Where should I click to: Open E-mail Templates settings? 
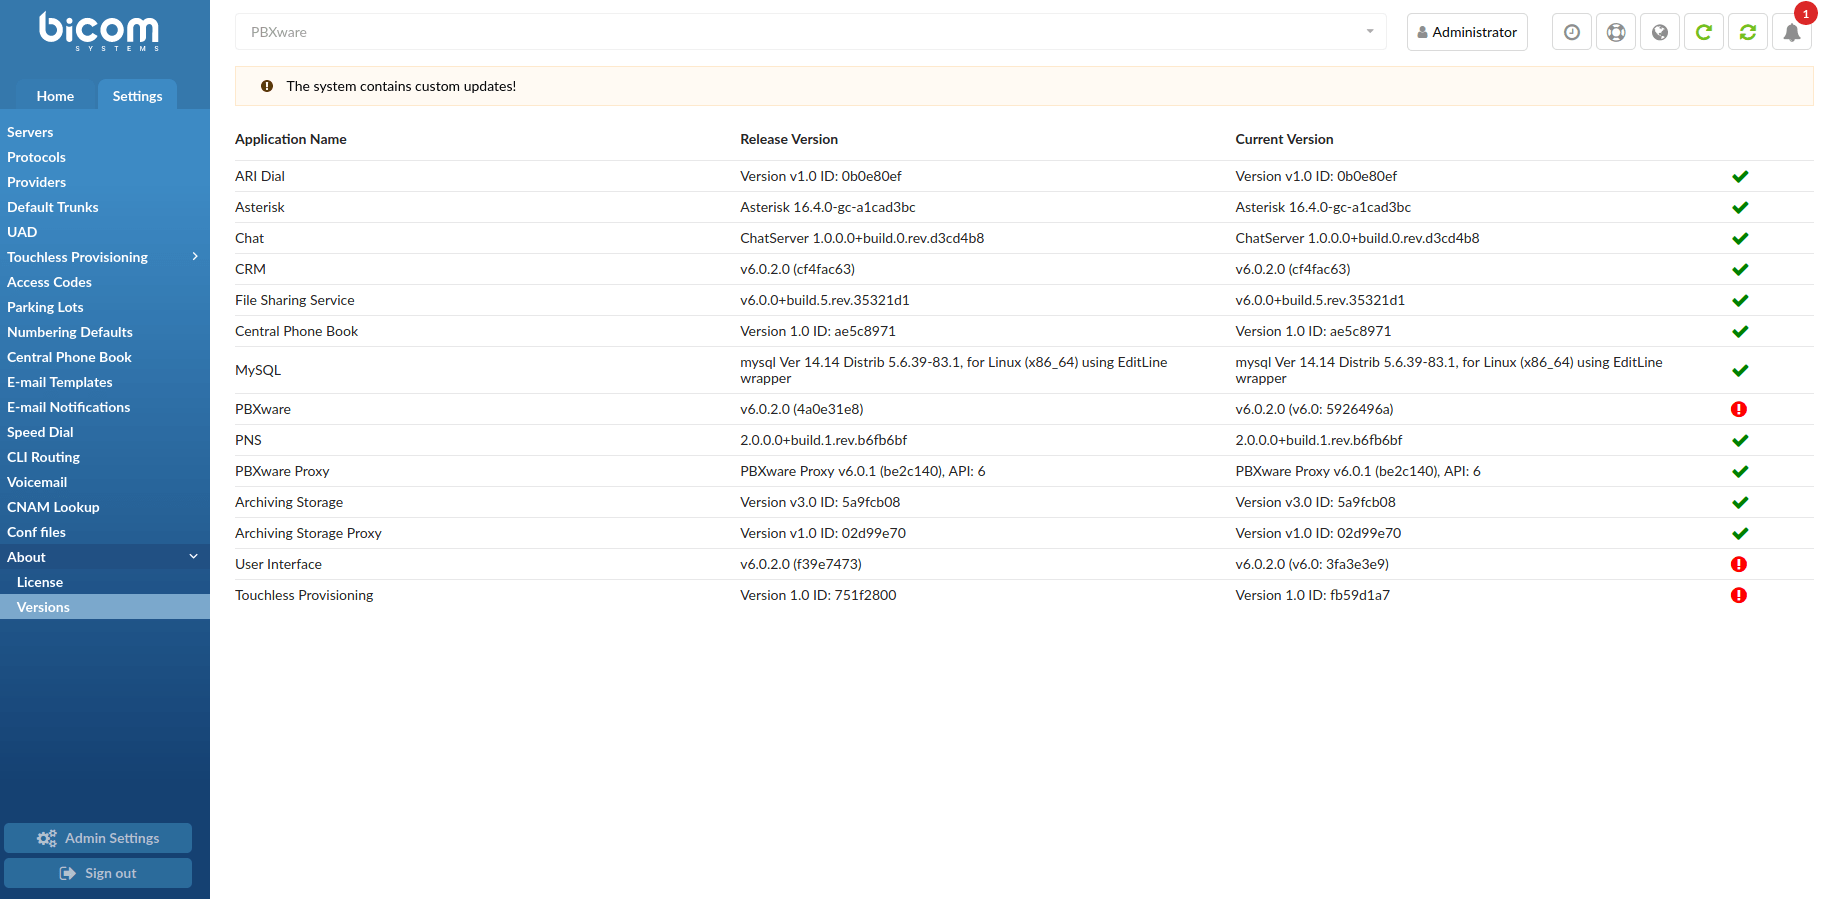pos(60,382)
